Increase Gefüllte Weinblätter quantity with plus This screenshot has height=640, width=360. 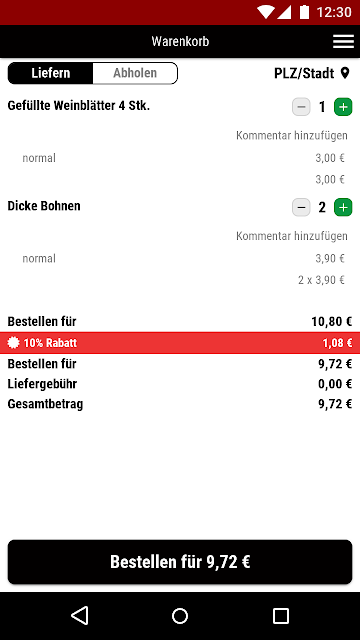tap(343, 107)
